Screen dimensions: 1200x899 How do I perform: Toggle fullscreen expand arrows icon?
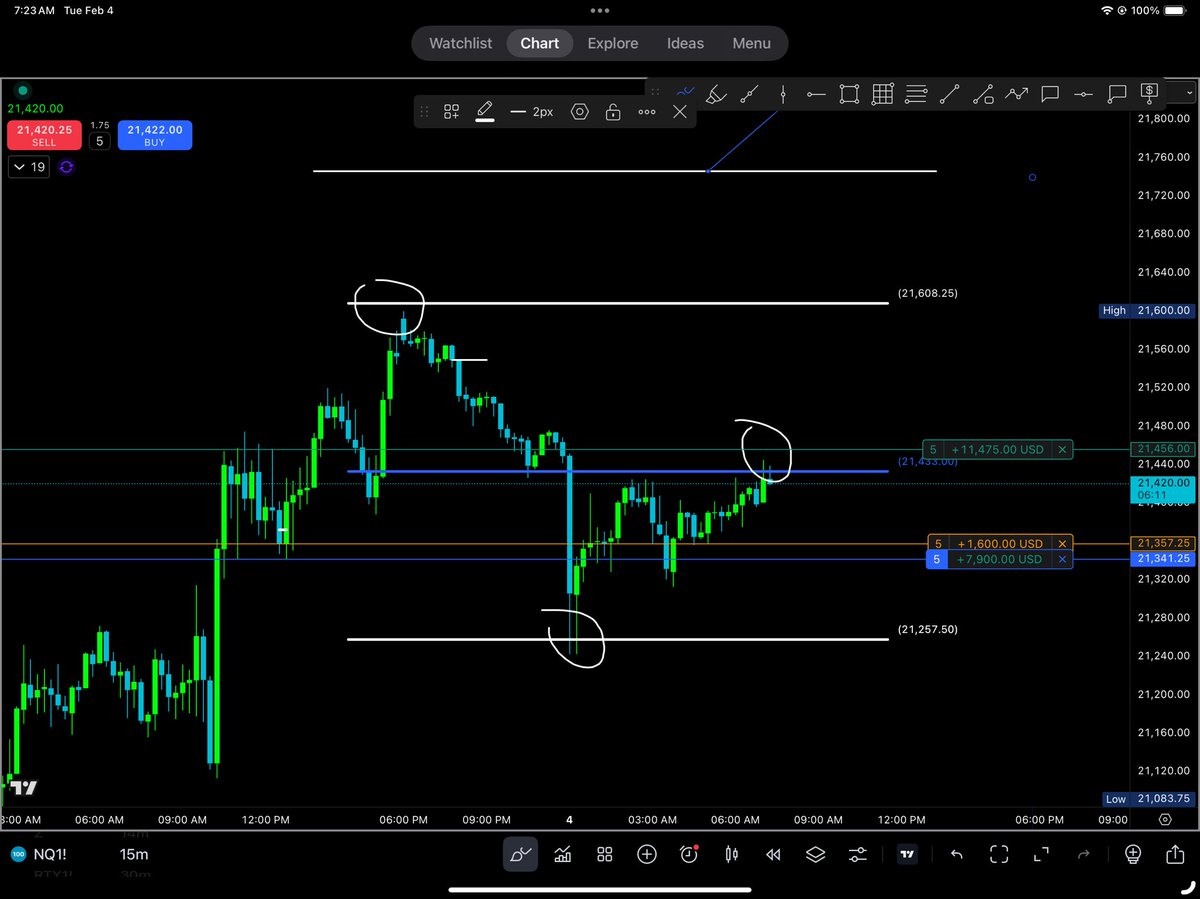coord(1041,854)
